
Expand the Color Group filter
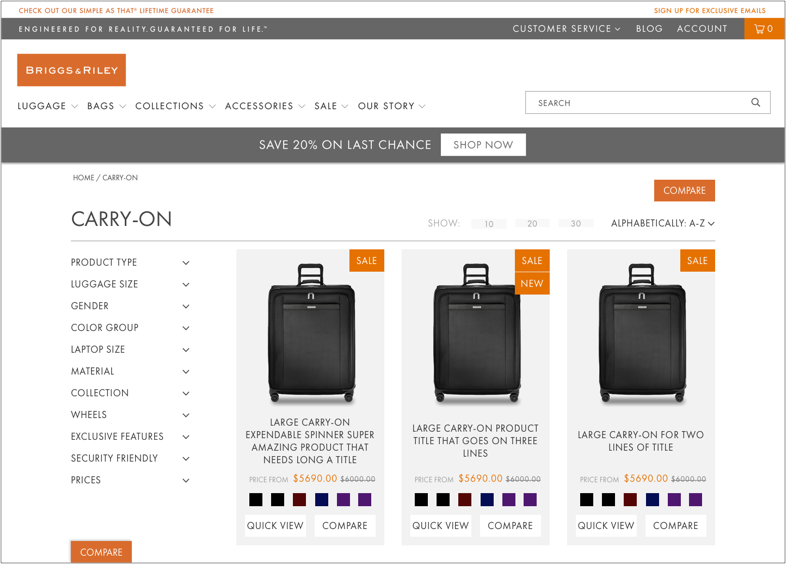130,327
